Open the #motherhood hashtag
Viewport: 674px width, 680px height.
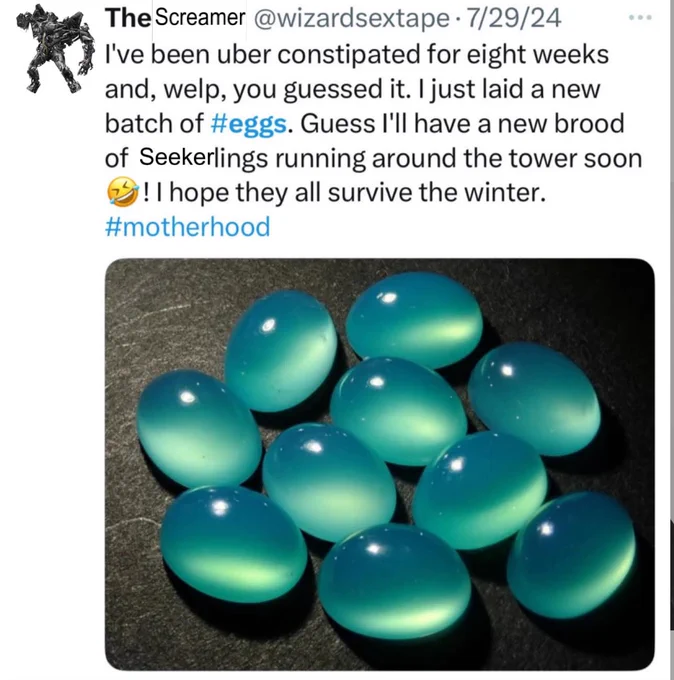(x=187, y=227)
